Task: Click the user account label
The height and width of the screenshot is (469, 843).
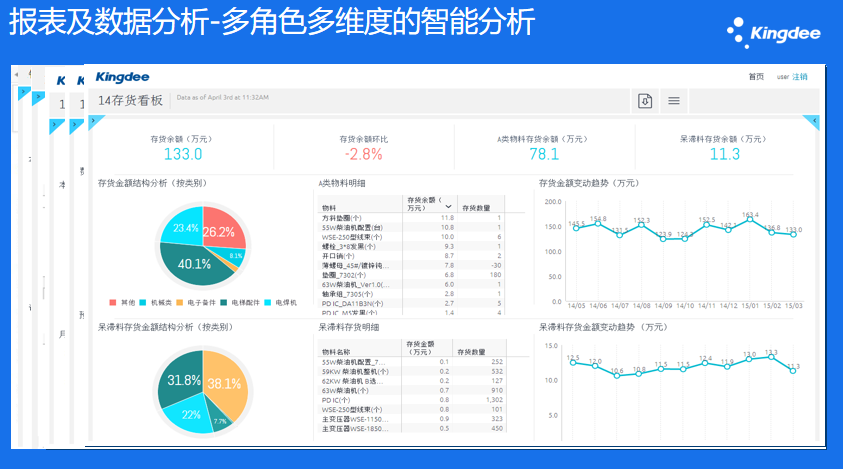Action: pyautogui.click(x=782, y=77)
